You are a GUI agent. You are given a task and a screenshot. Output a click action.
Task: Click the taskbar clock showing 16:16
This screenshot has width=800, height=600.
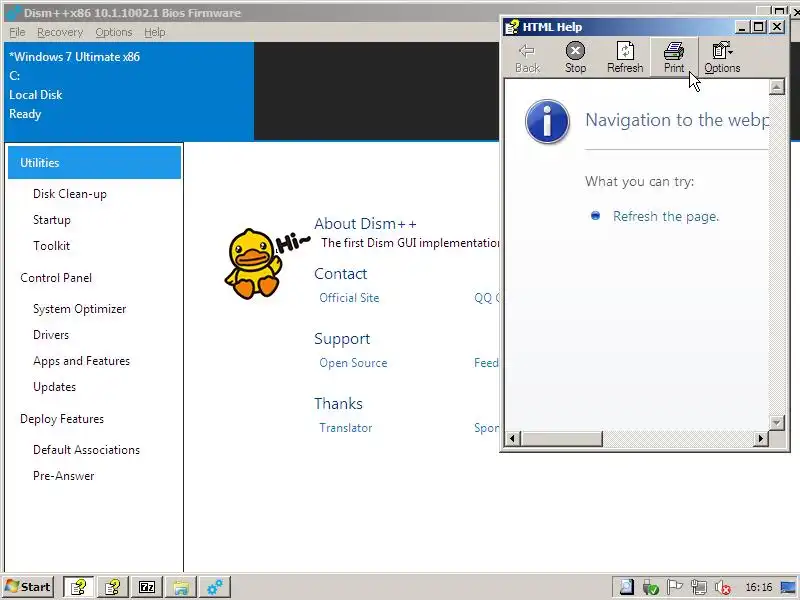click(x=759, y=587)
